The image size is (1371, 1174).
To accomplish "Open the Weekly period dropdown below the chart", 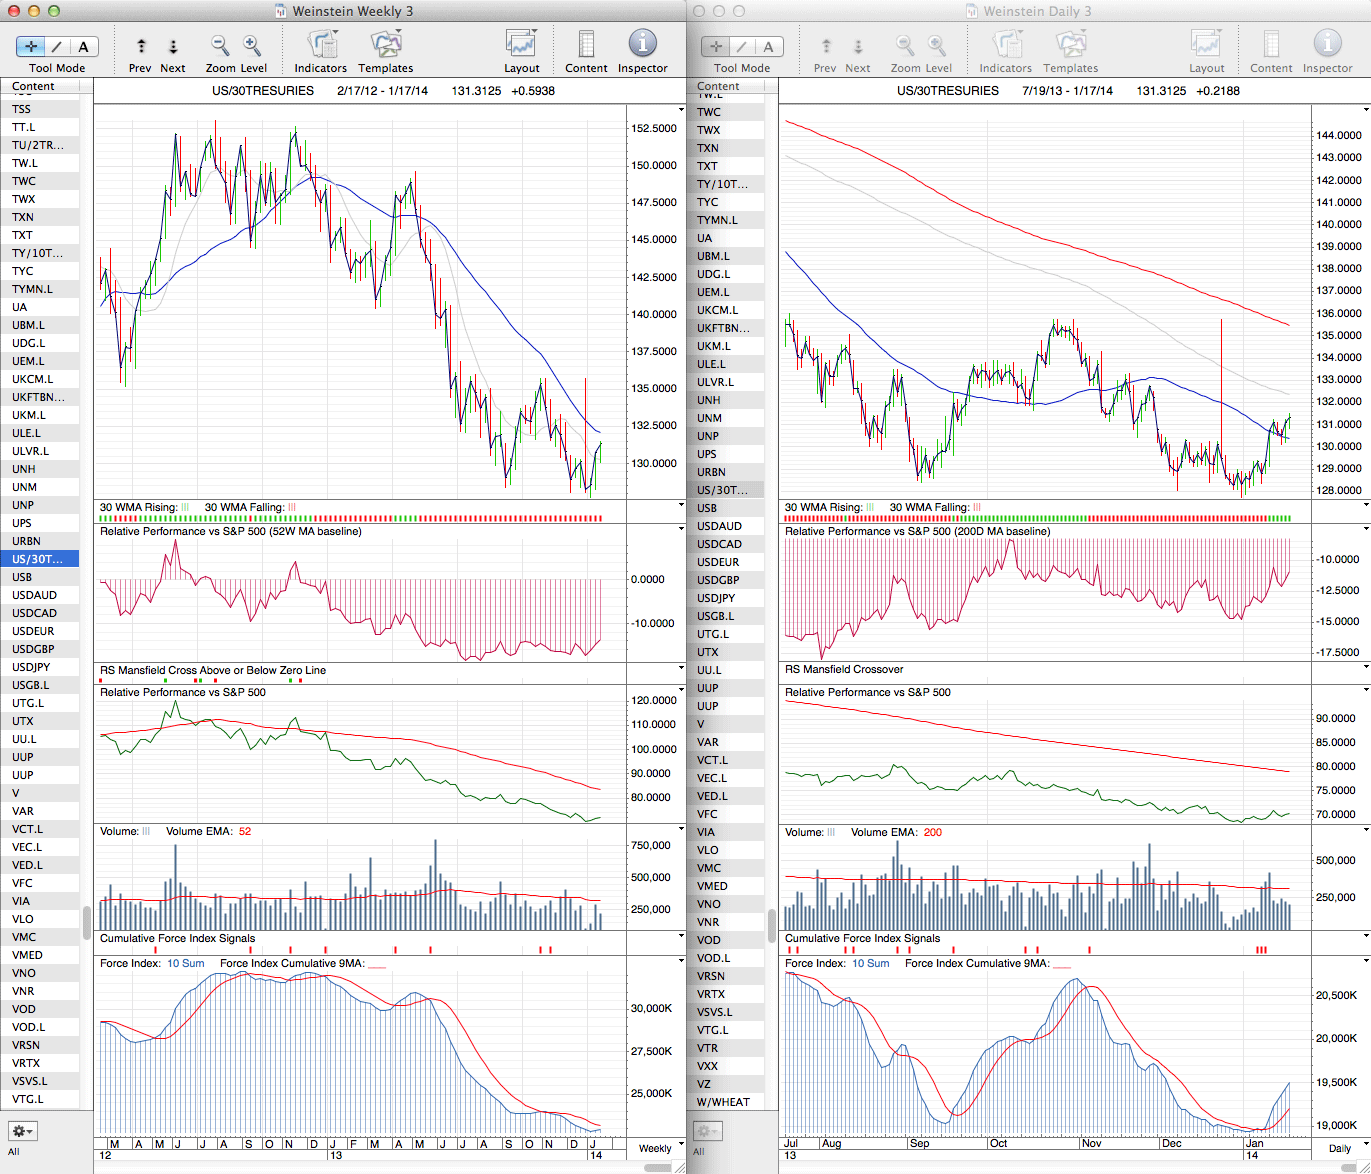I will (x=660, y=1148).
